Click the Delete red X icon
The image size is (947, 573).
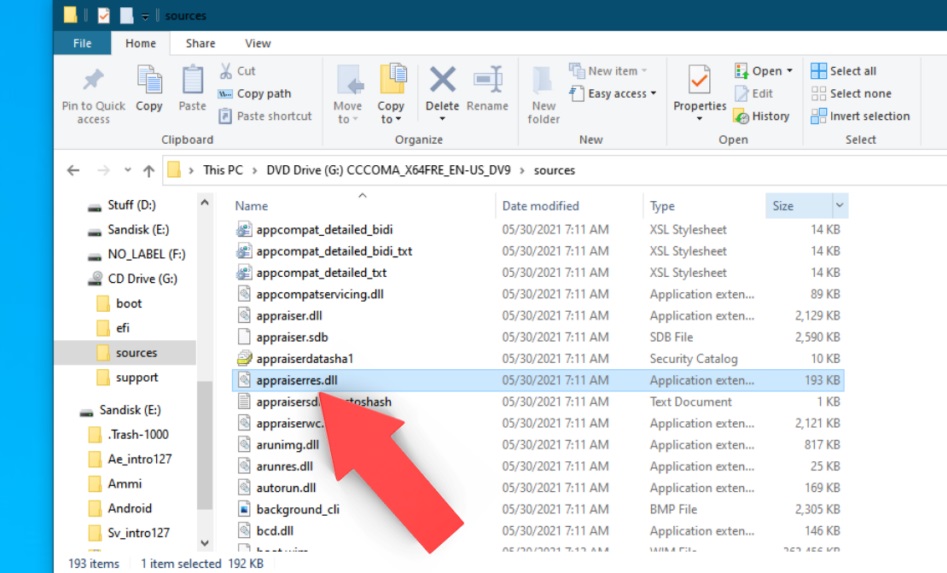442,81
